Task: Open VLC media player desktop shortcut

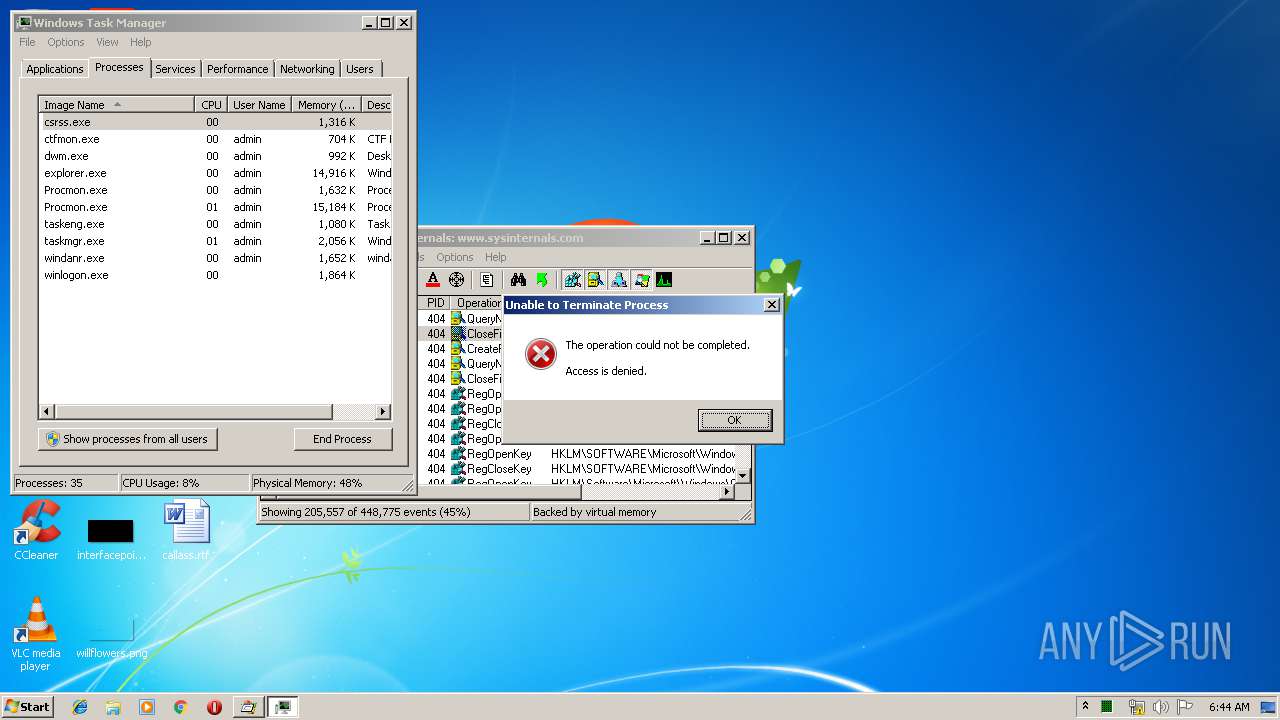Action: (x=36, y=634)
